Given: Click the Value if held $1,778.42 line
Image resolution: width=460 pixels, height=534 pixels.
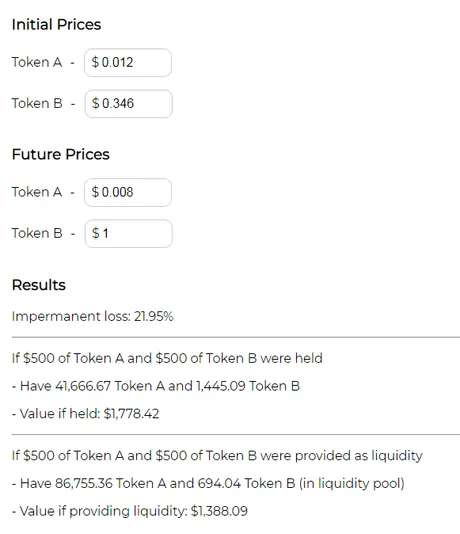Looking at the screenshot, I should click(x=85, y=414).
